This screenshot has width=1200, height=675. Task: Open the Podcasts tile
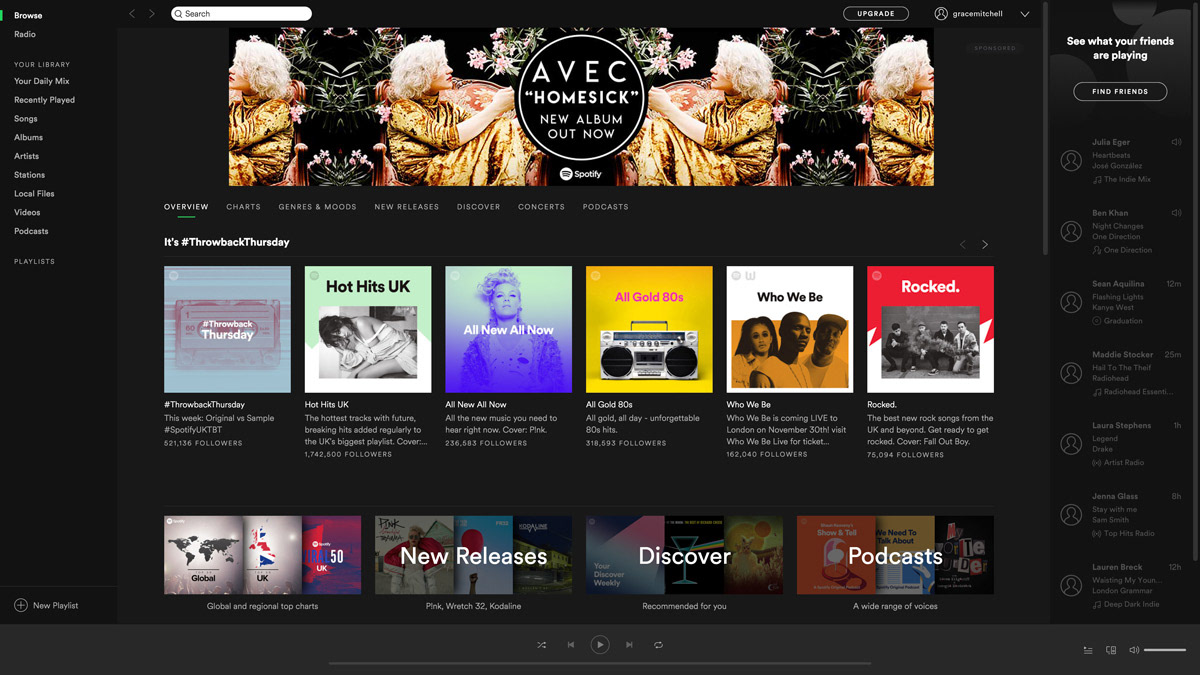tap(895, 555)
